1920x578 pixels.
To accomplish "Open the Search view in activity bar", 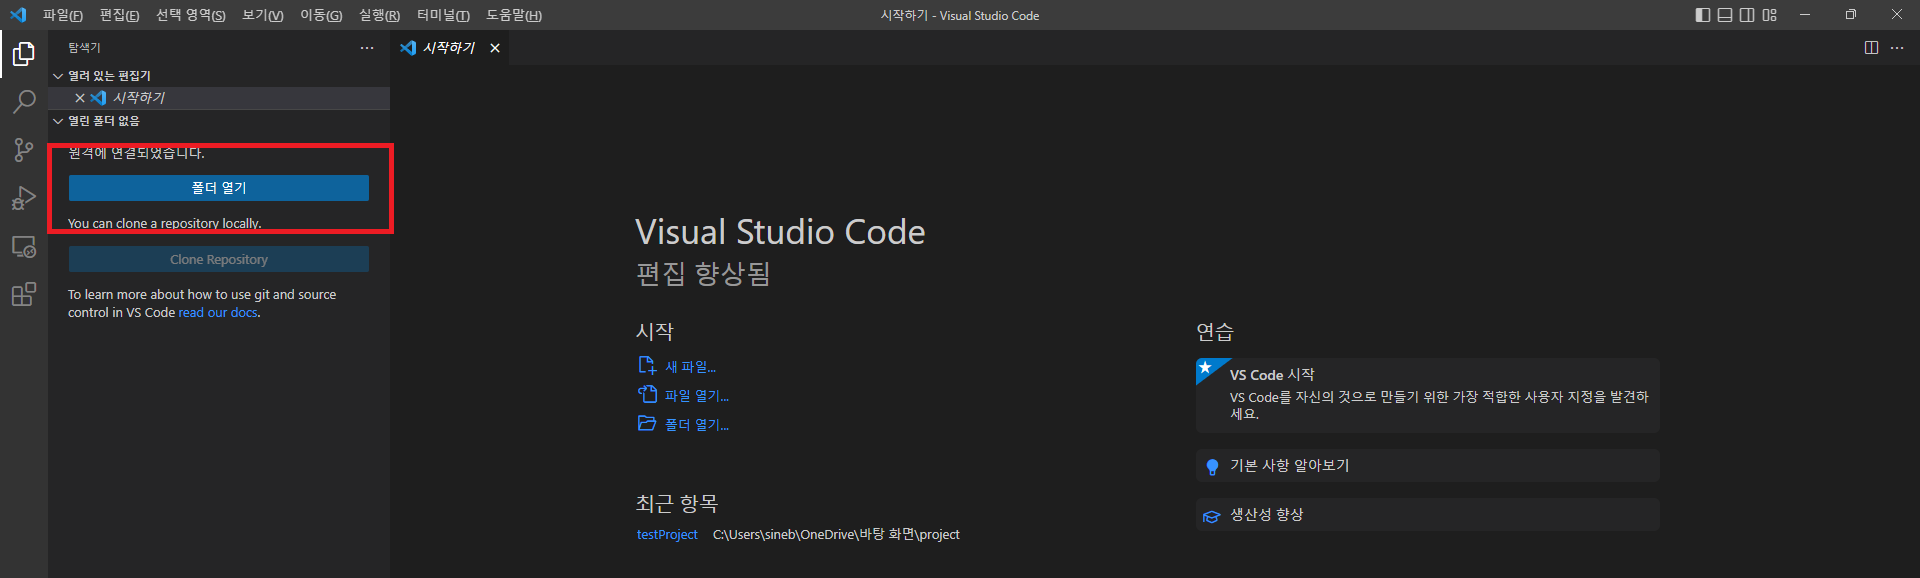I will click(24, 102).
